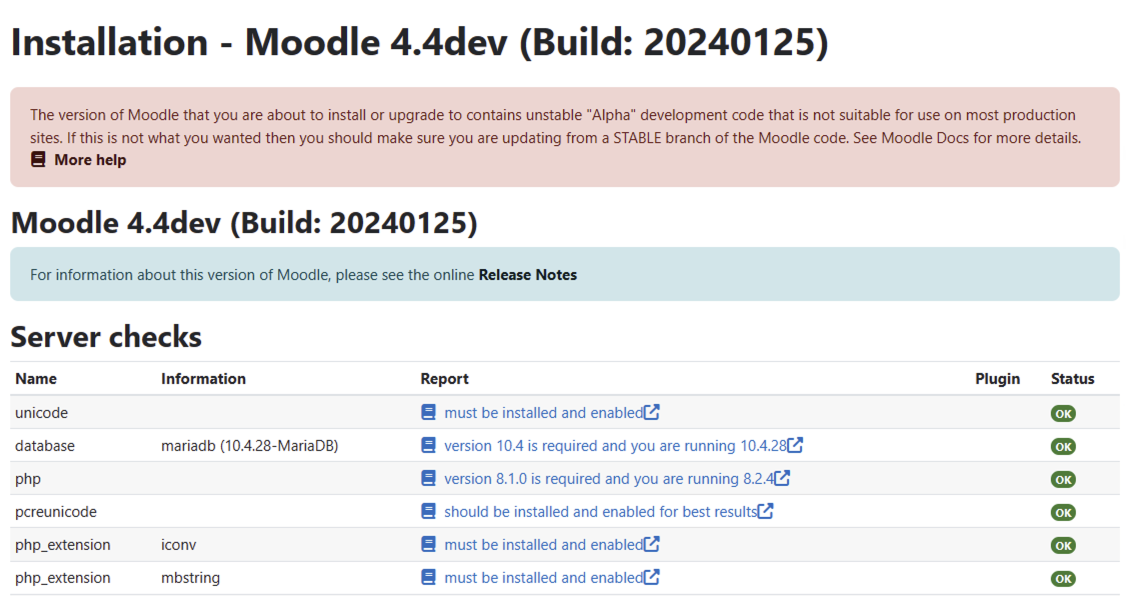
Task: Click the book icon in the unicode row
Action: [428, 412]
